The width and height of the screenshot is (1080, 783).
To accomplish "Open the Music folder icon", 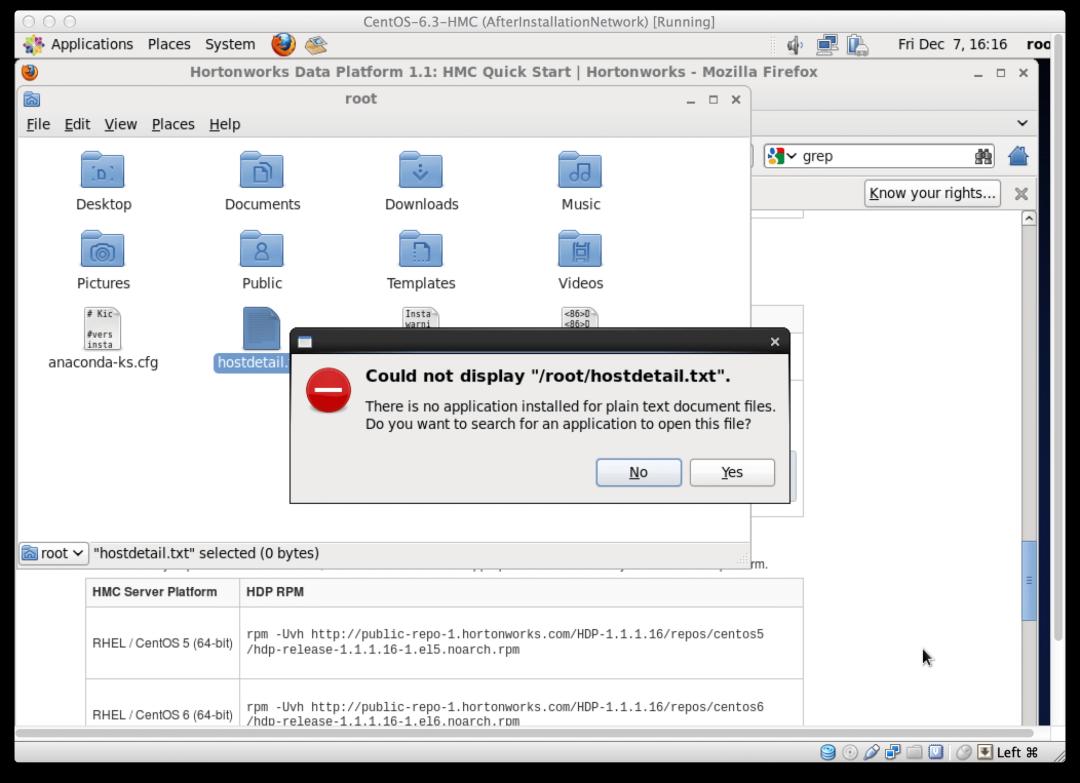I will pyautogui.click(x=580, y=171).
